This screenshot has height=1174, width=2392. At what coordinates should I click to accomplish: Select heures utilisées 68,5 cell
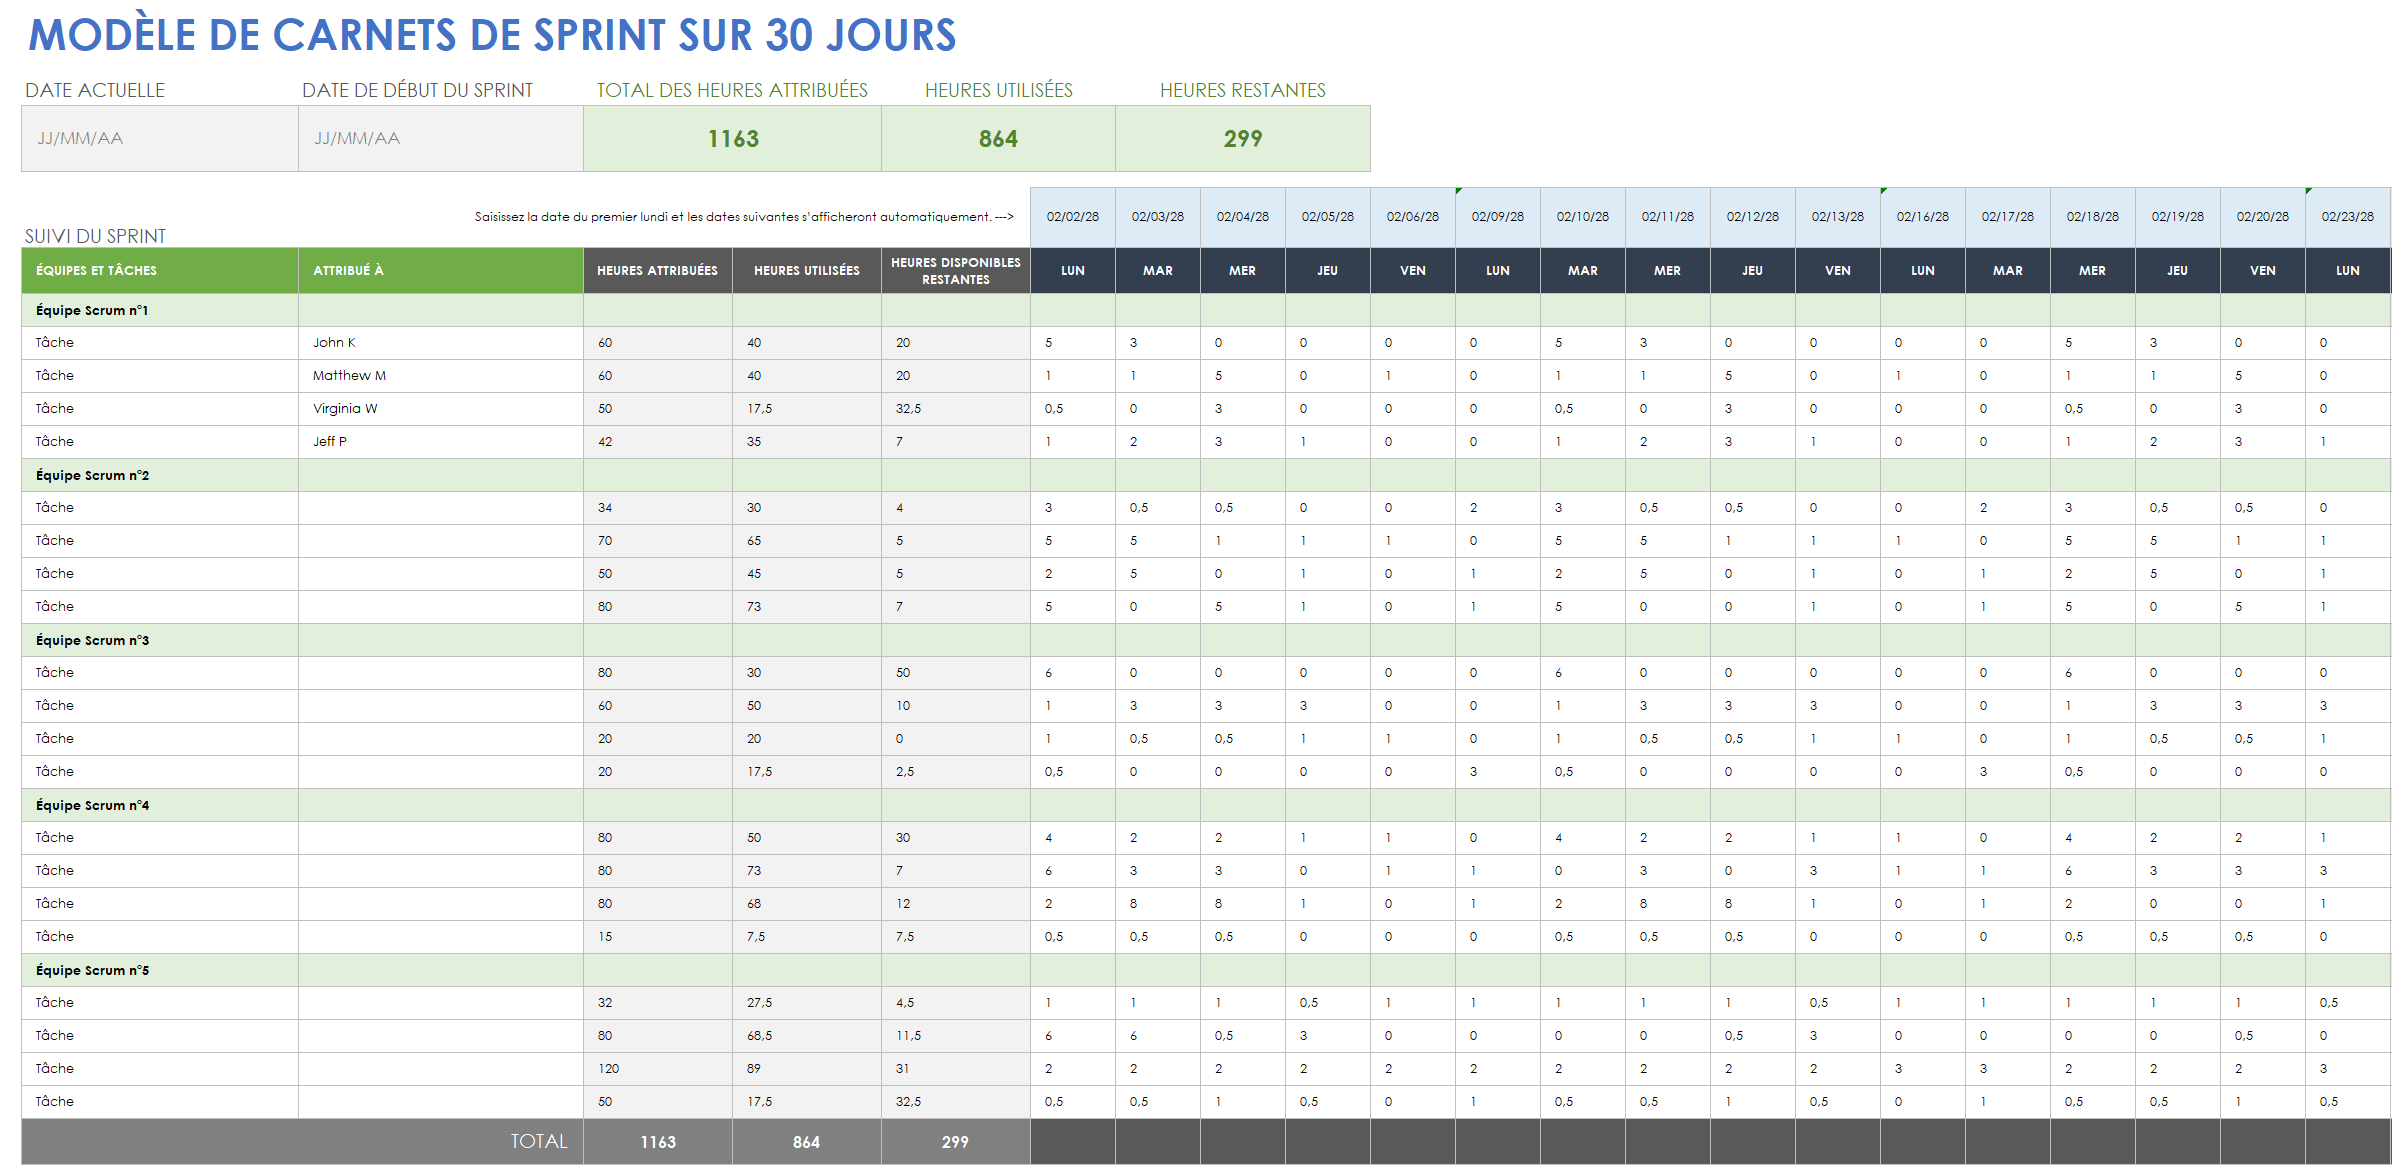point(807,1036)
